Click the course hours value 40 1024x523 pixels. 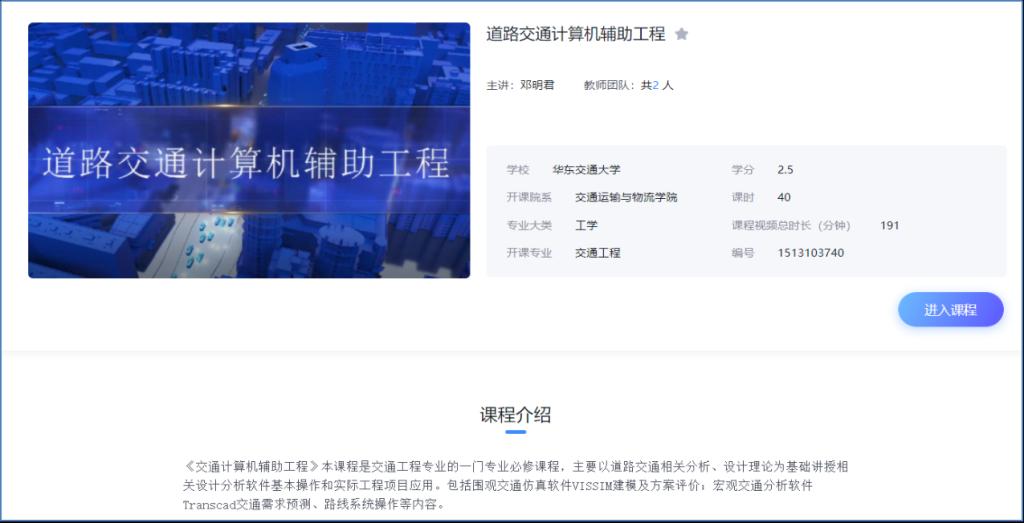[x=783, y=197]
